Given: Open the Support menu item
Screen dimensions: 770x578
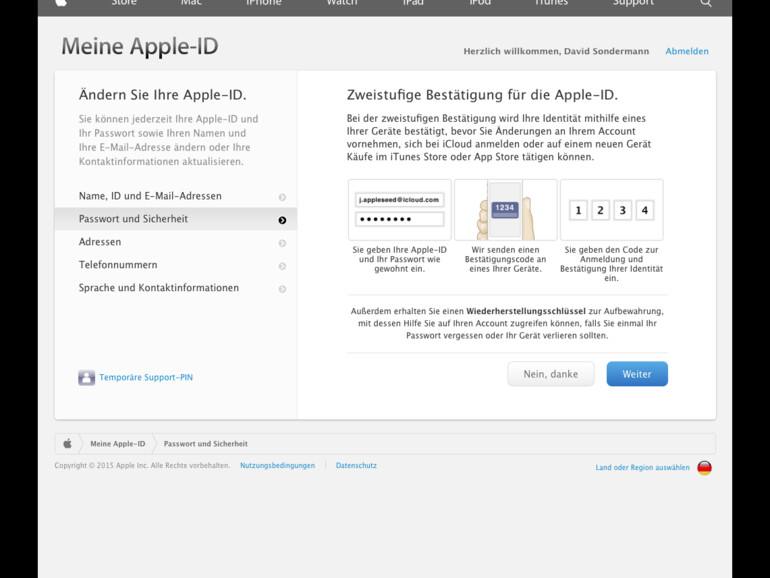Looking at the screenshot, I should tap(633, 3).
